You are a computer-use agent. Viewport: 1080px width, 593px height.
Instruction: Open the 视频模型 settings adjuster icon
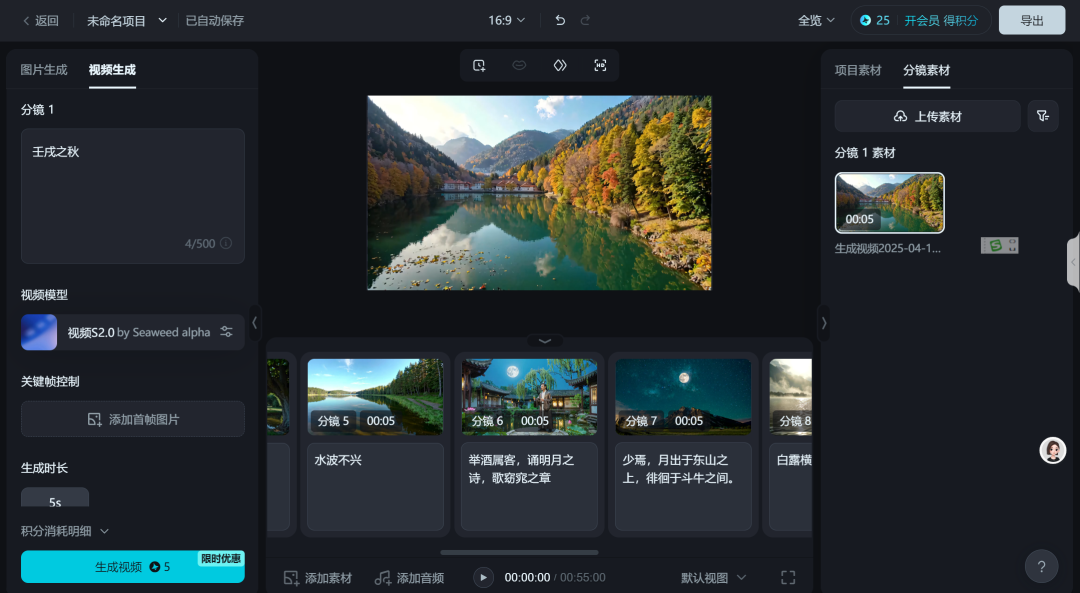pyautogui.click(x=228, y=331)
